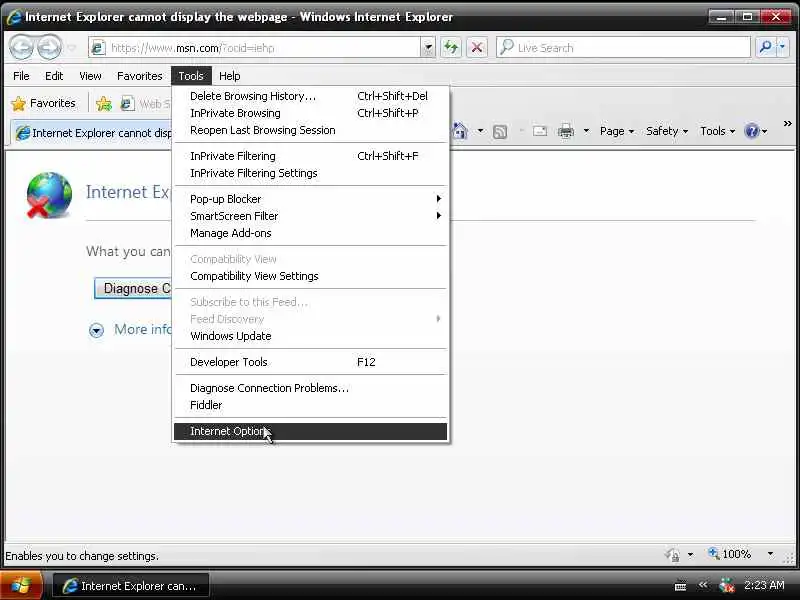Choose Windows Update
The height and width of the screenshot is (600, 800).
pyautogui.click(x=310, y=336)
